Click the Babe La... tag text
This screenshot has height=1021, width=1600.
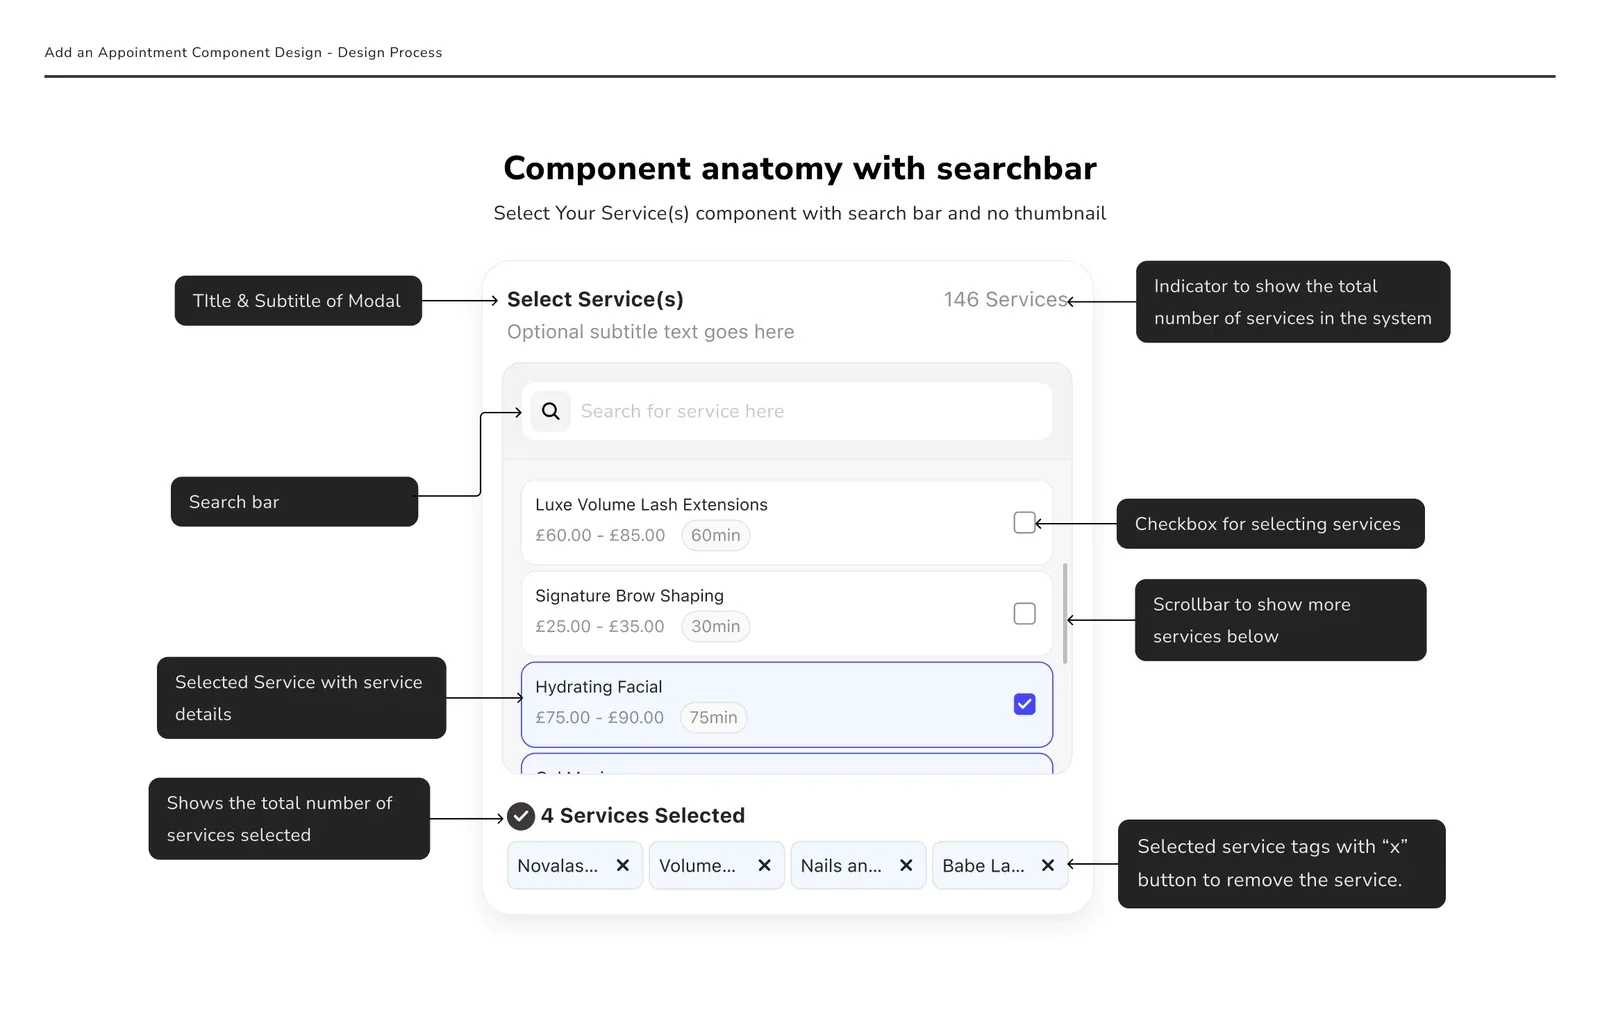pos(983,866)
